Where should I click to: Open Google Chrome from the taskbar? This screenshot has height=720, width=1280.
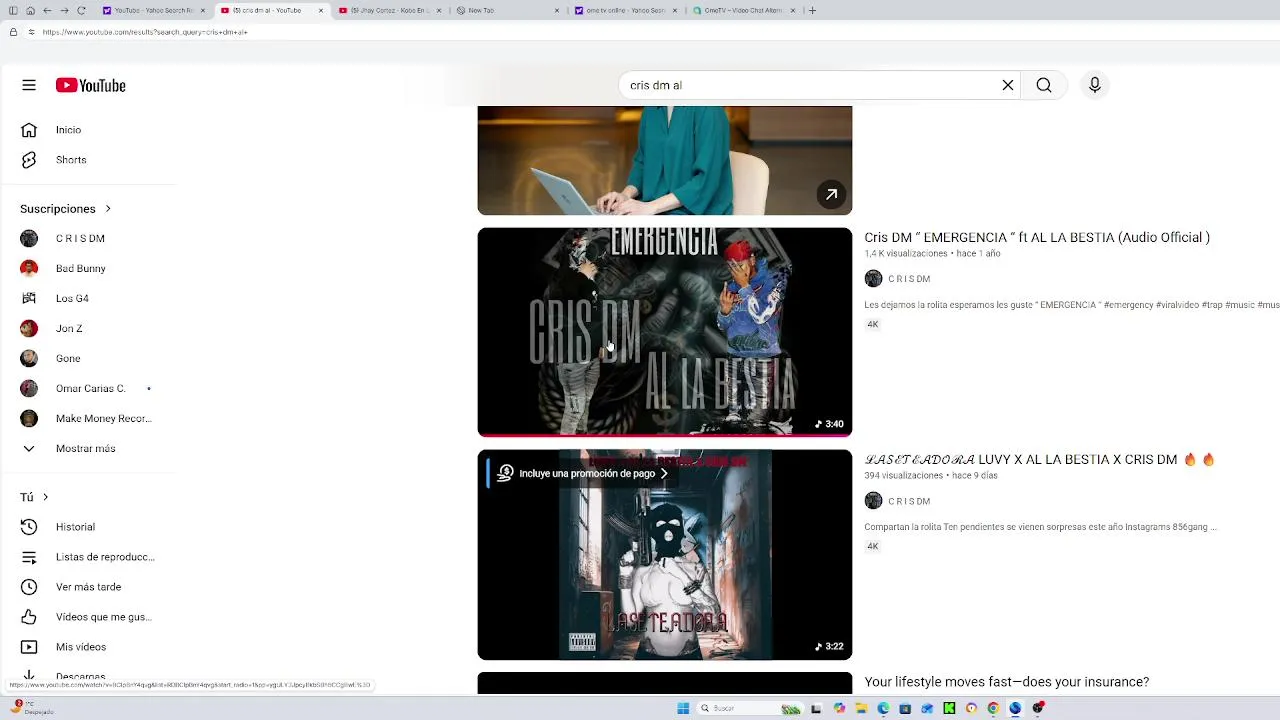pos(993,708)
